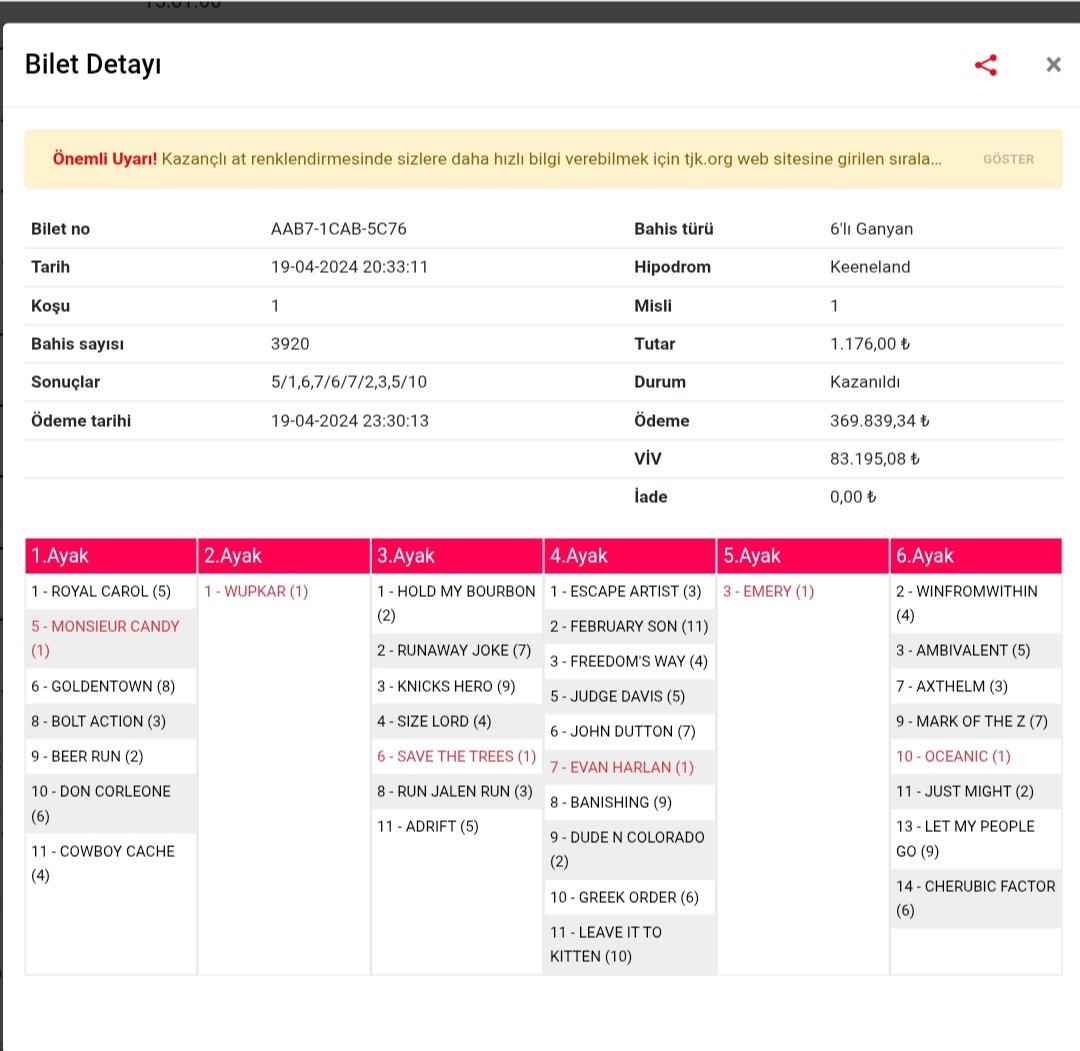
Task: Select horse 6 - GOLDENTOWN (8)
Action: pos(111,687)
